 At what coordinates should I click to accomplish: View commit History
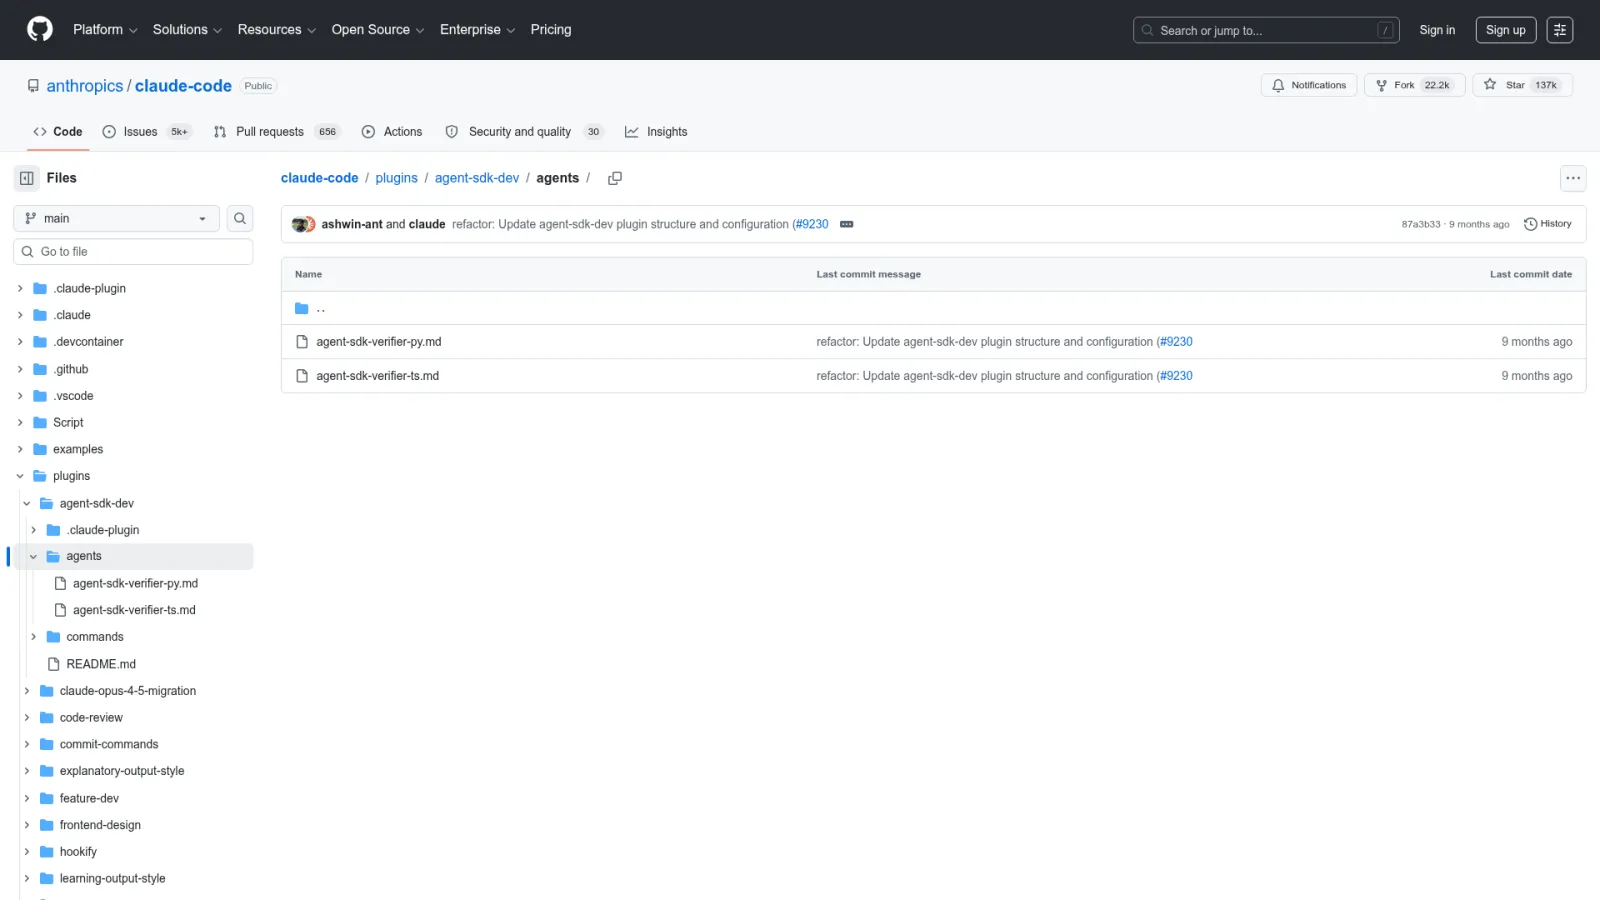coord(1547,224)
